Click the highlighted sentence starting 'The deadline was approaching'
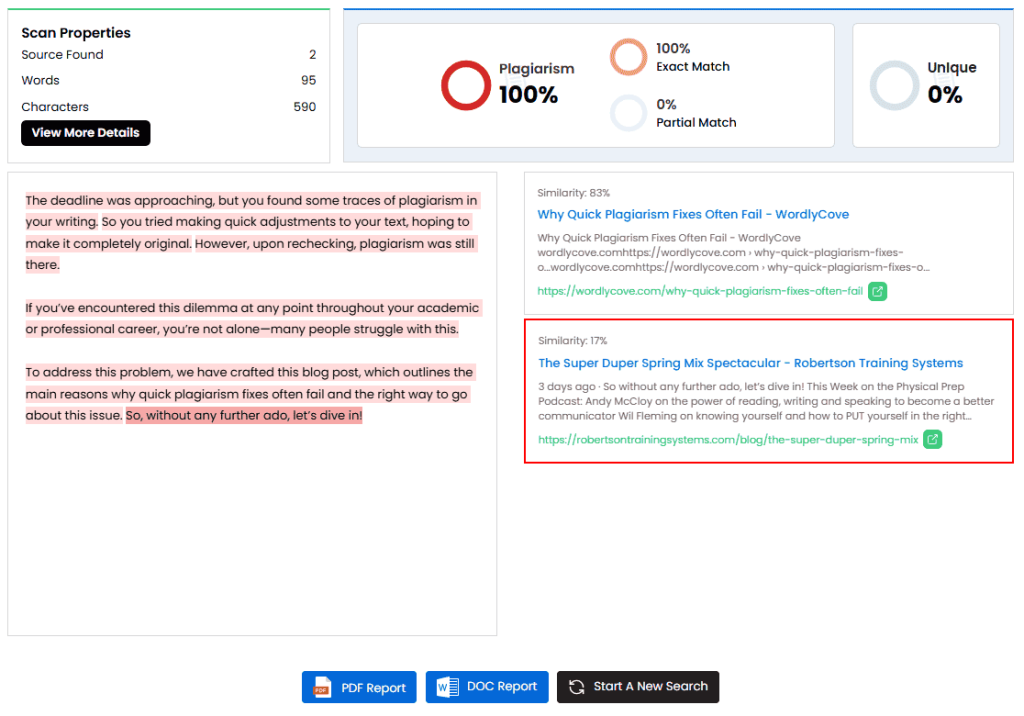 click(250, 200)
